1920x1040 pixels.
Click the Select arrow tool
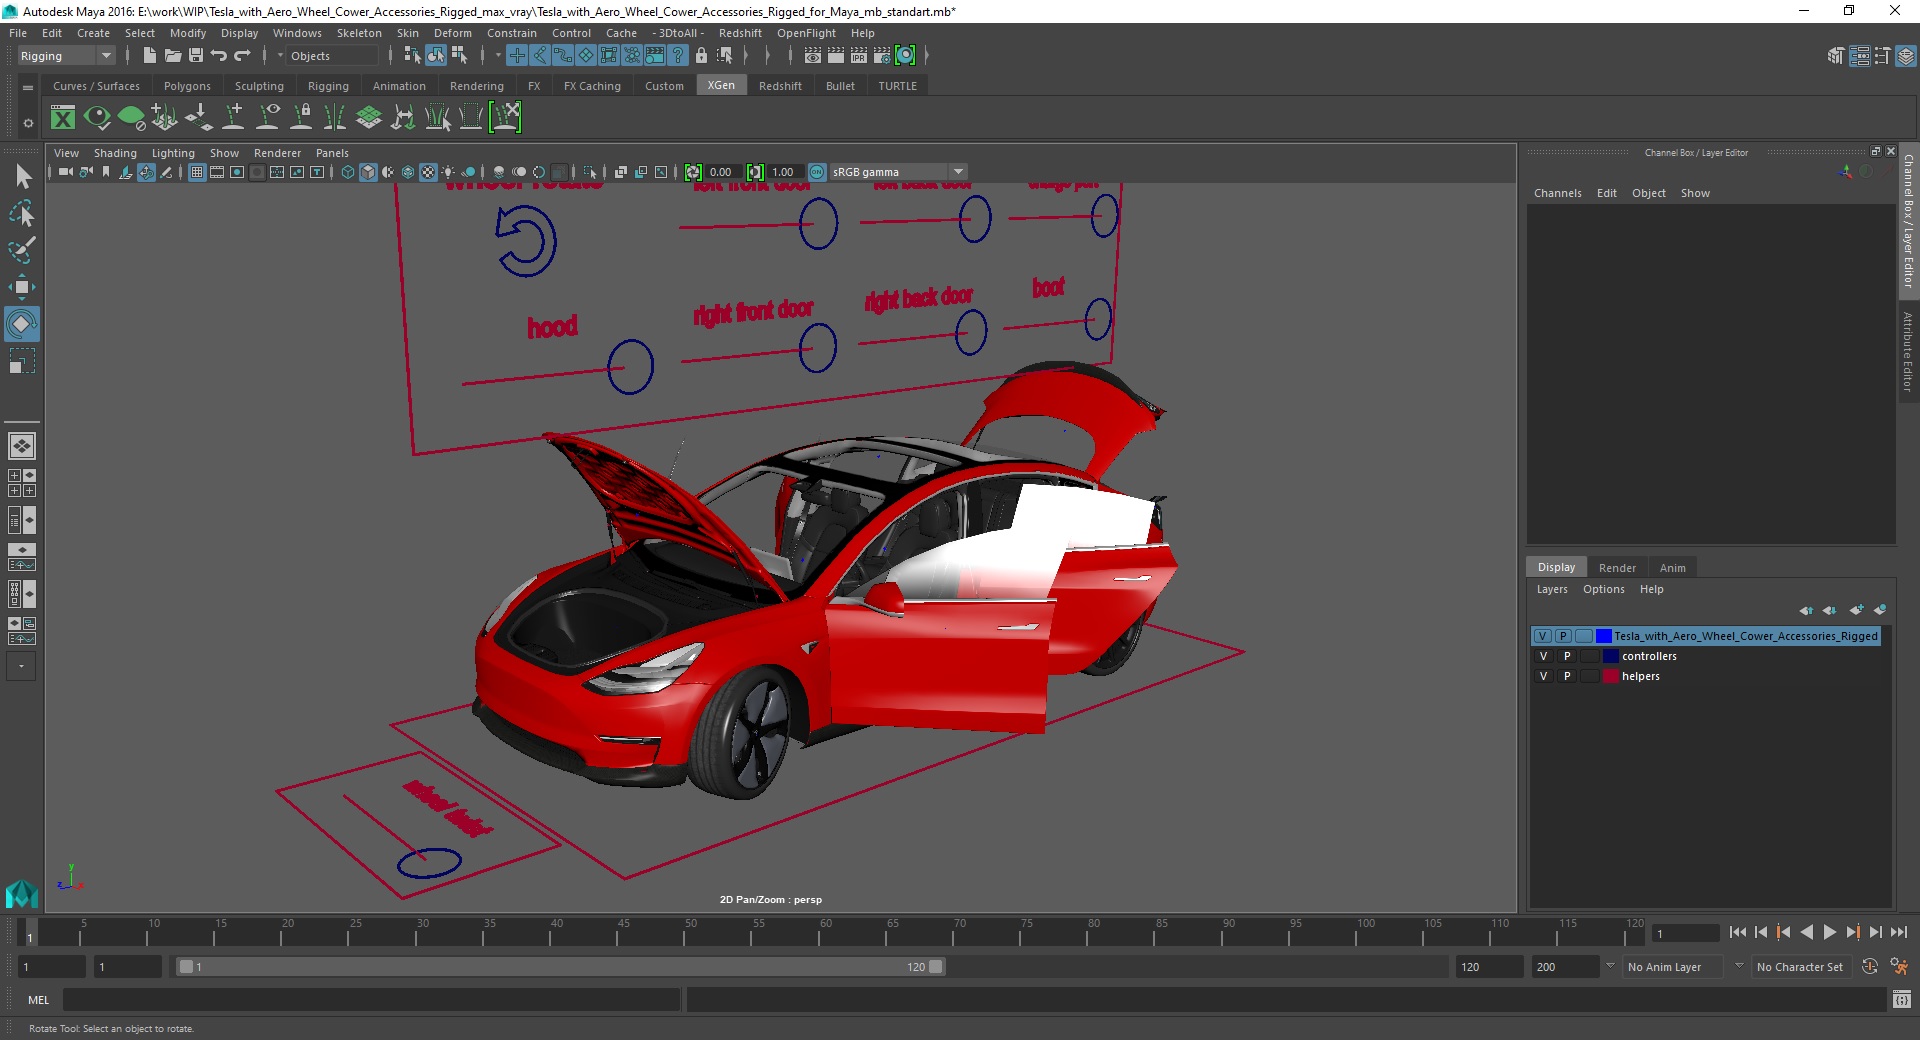[23, 177]
